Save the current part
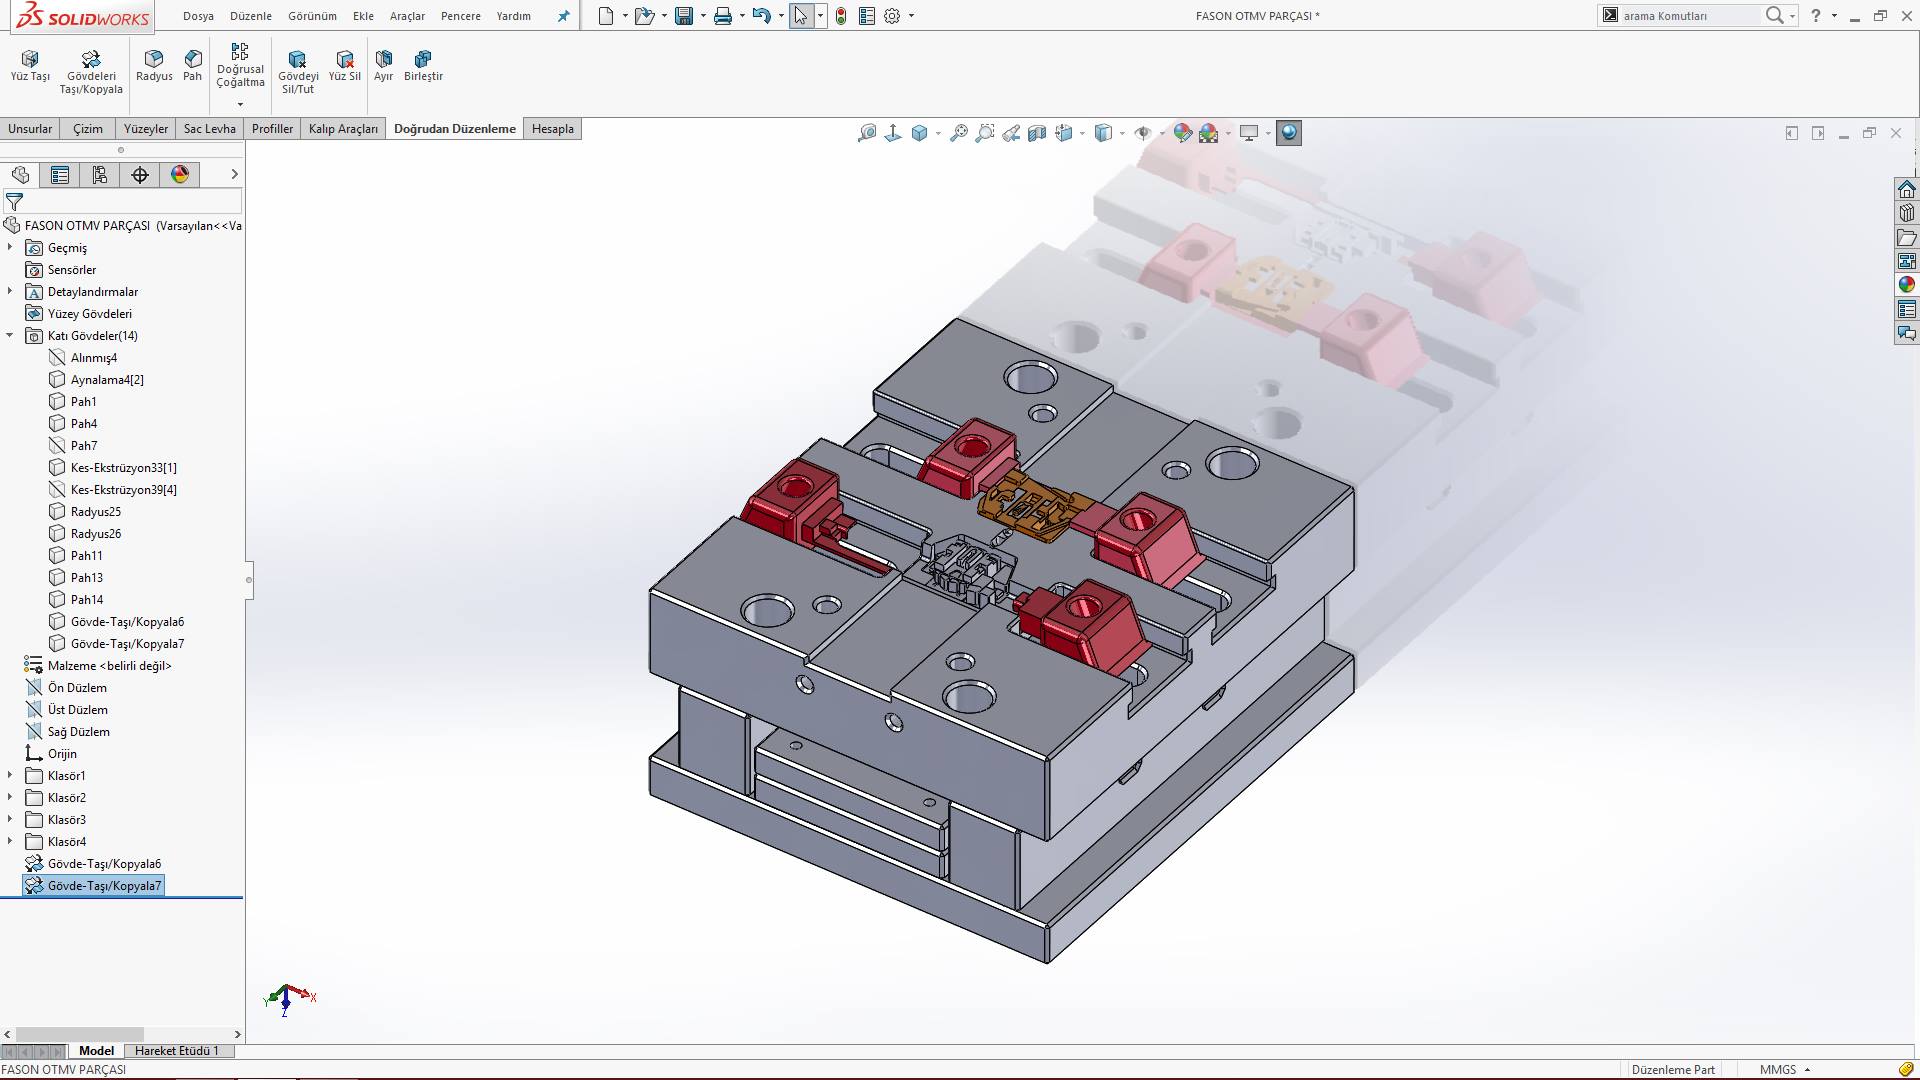The width and height of the screenshot is (1920, 1080). (684, 16)
